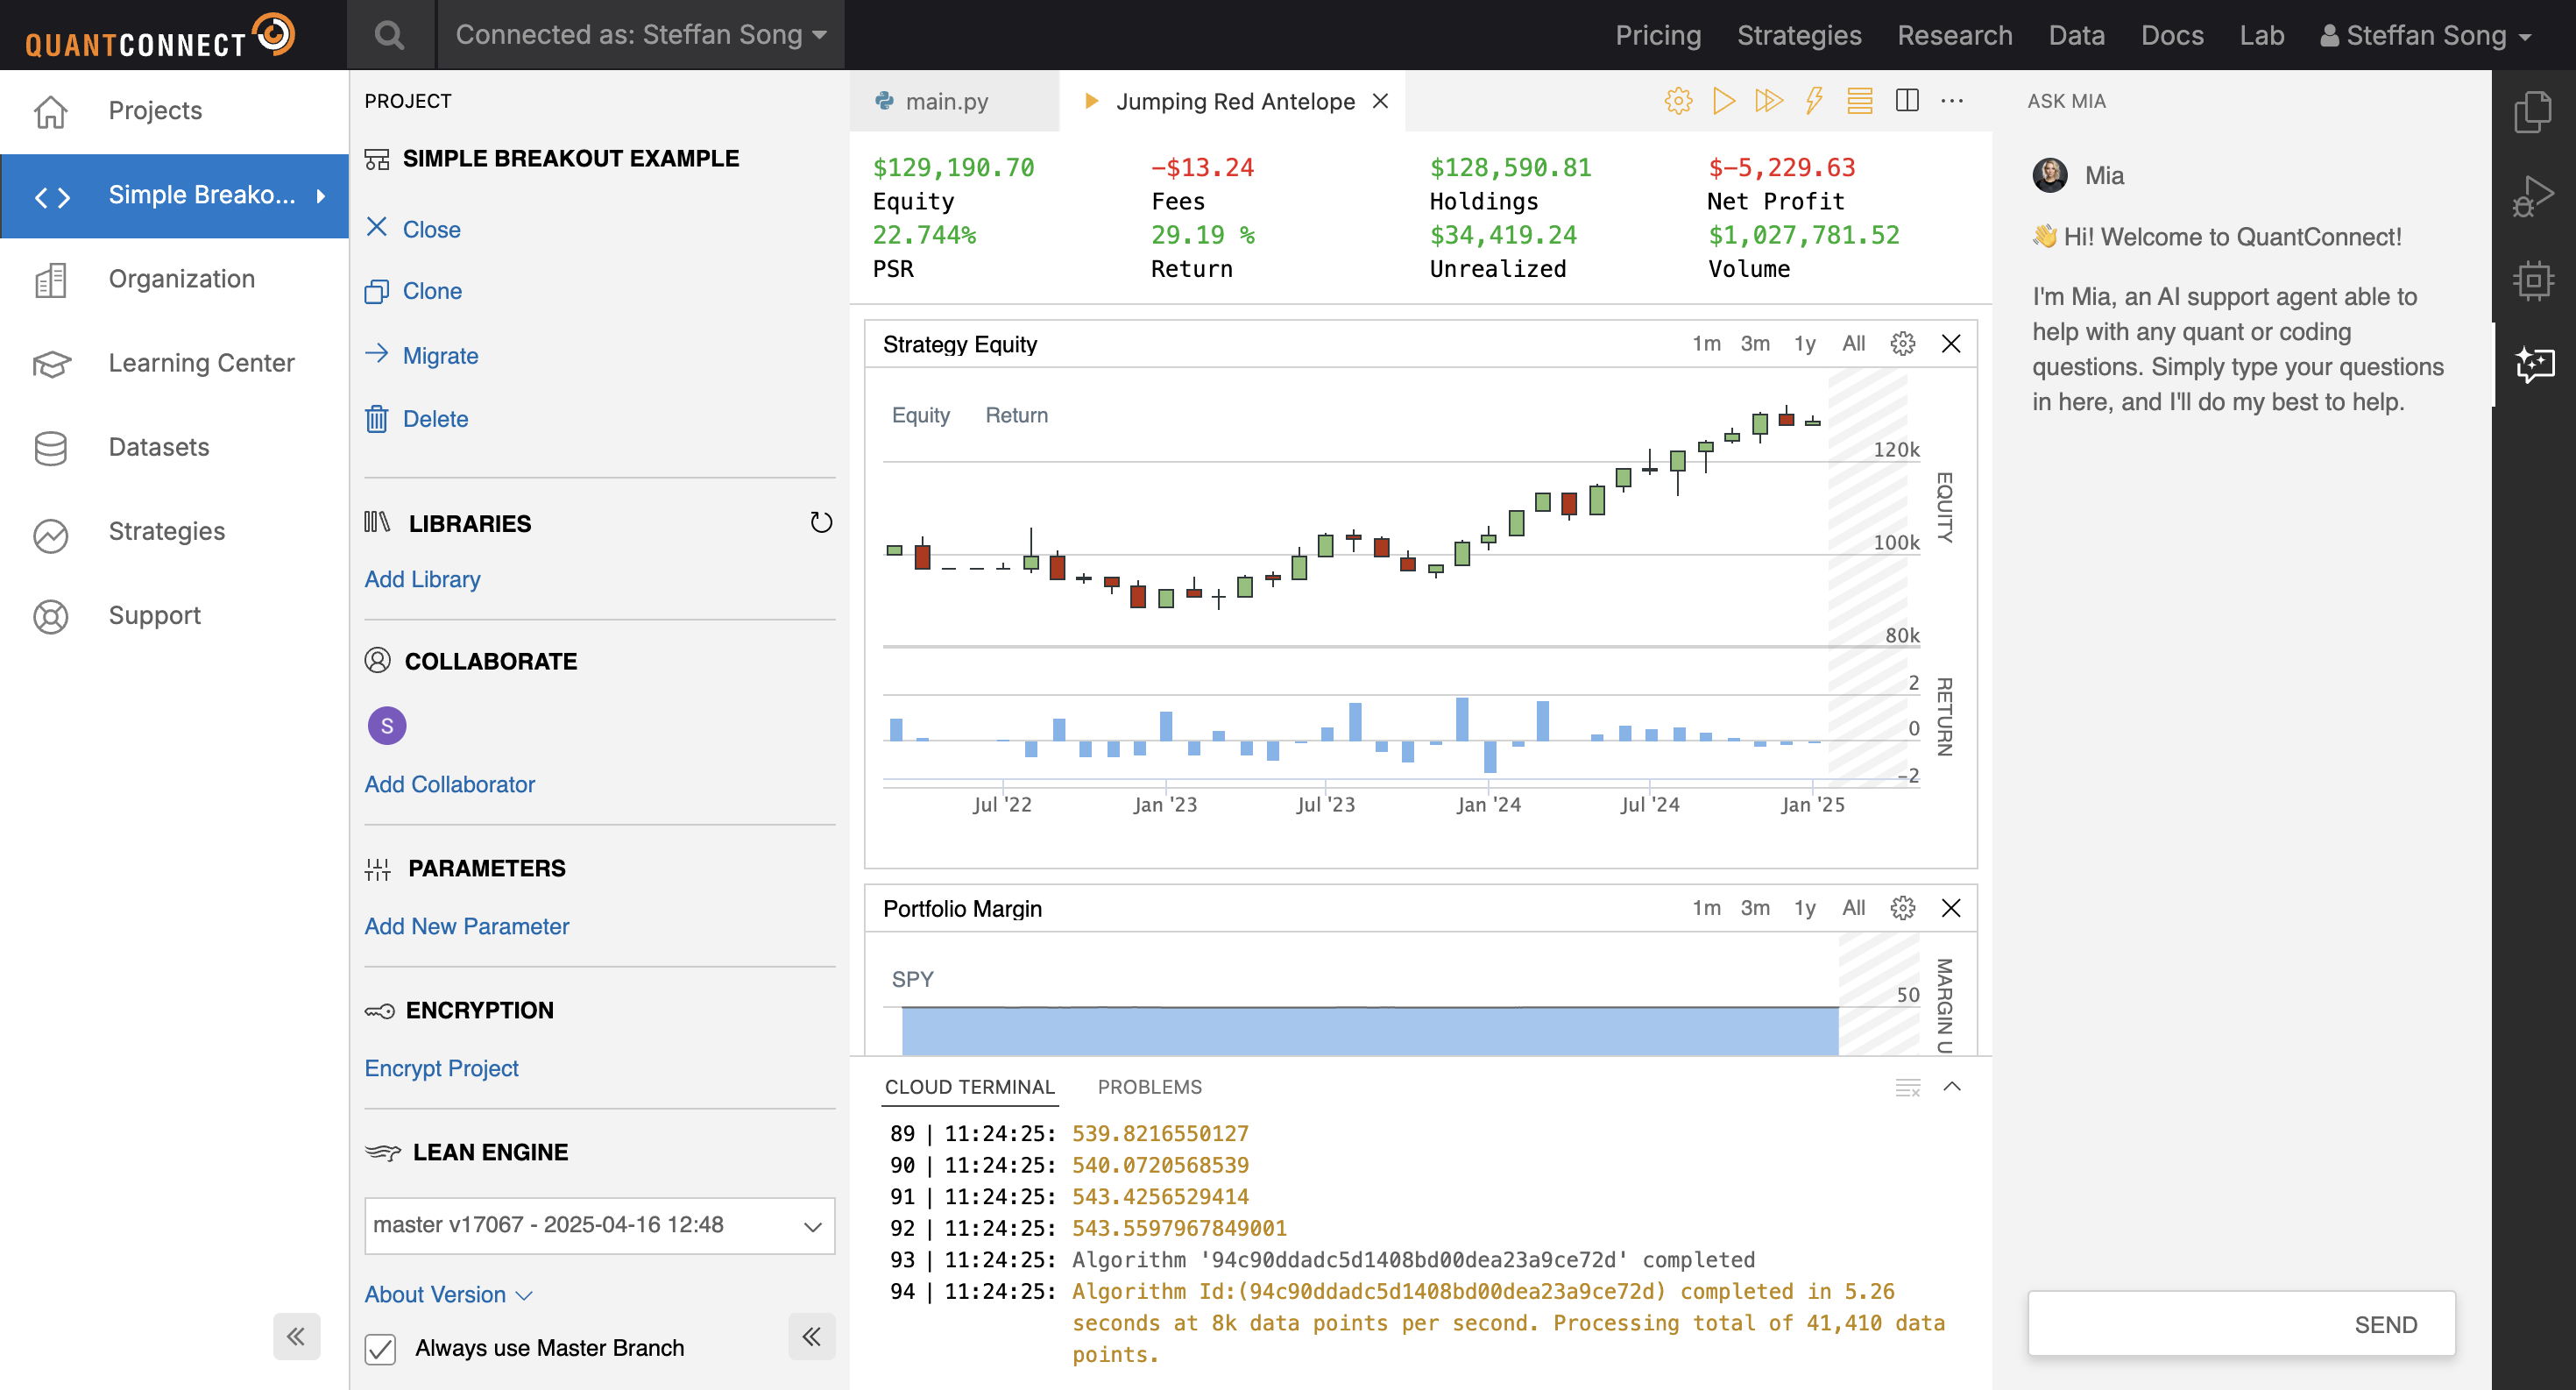The width and height of the screenshot is (2576, 1390).
Task: Select 3m range on Strategy Equity chart
Action: pyautogui.click(x=1755, y=344)
